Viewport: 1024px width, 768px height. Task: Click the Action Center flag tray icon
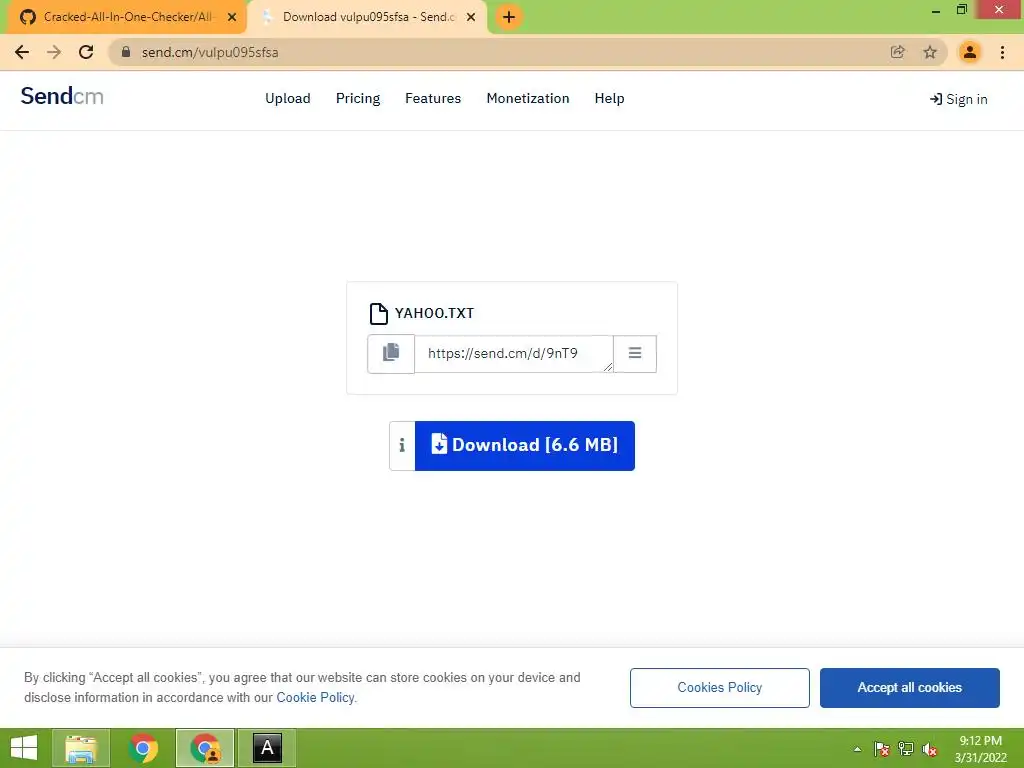click(882, 749)
